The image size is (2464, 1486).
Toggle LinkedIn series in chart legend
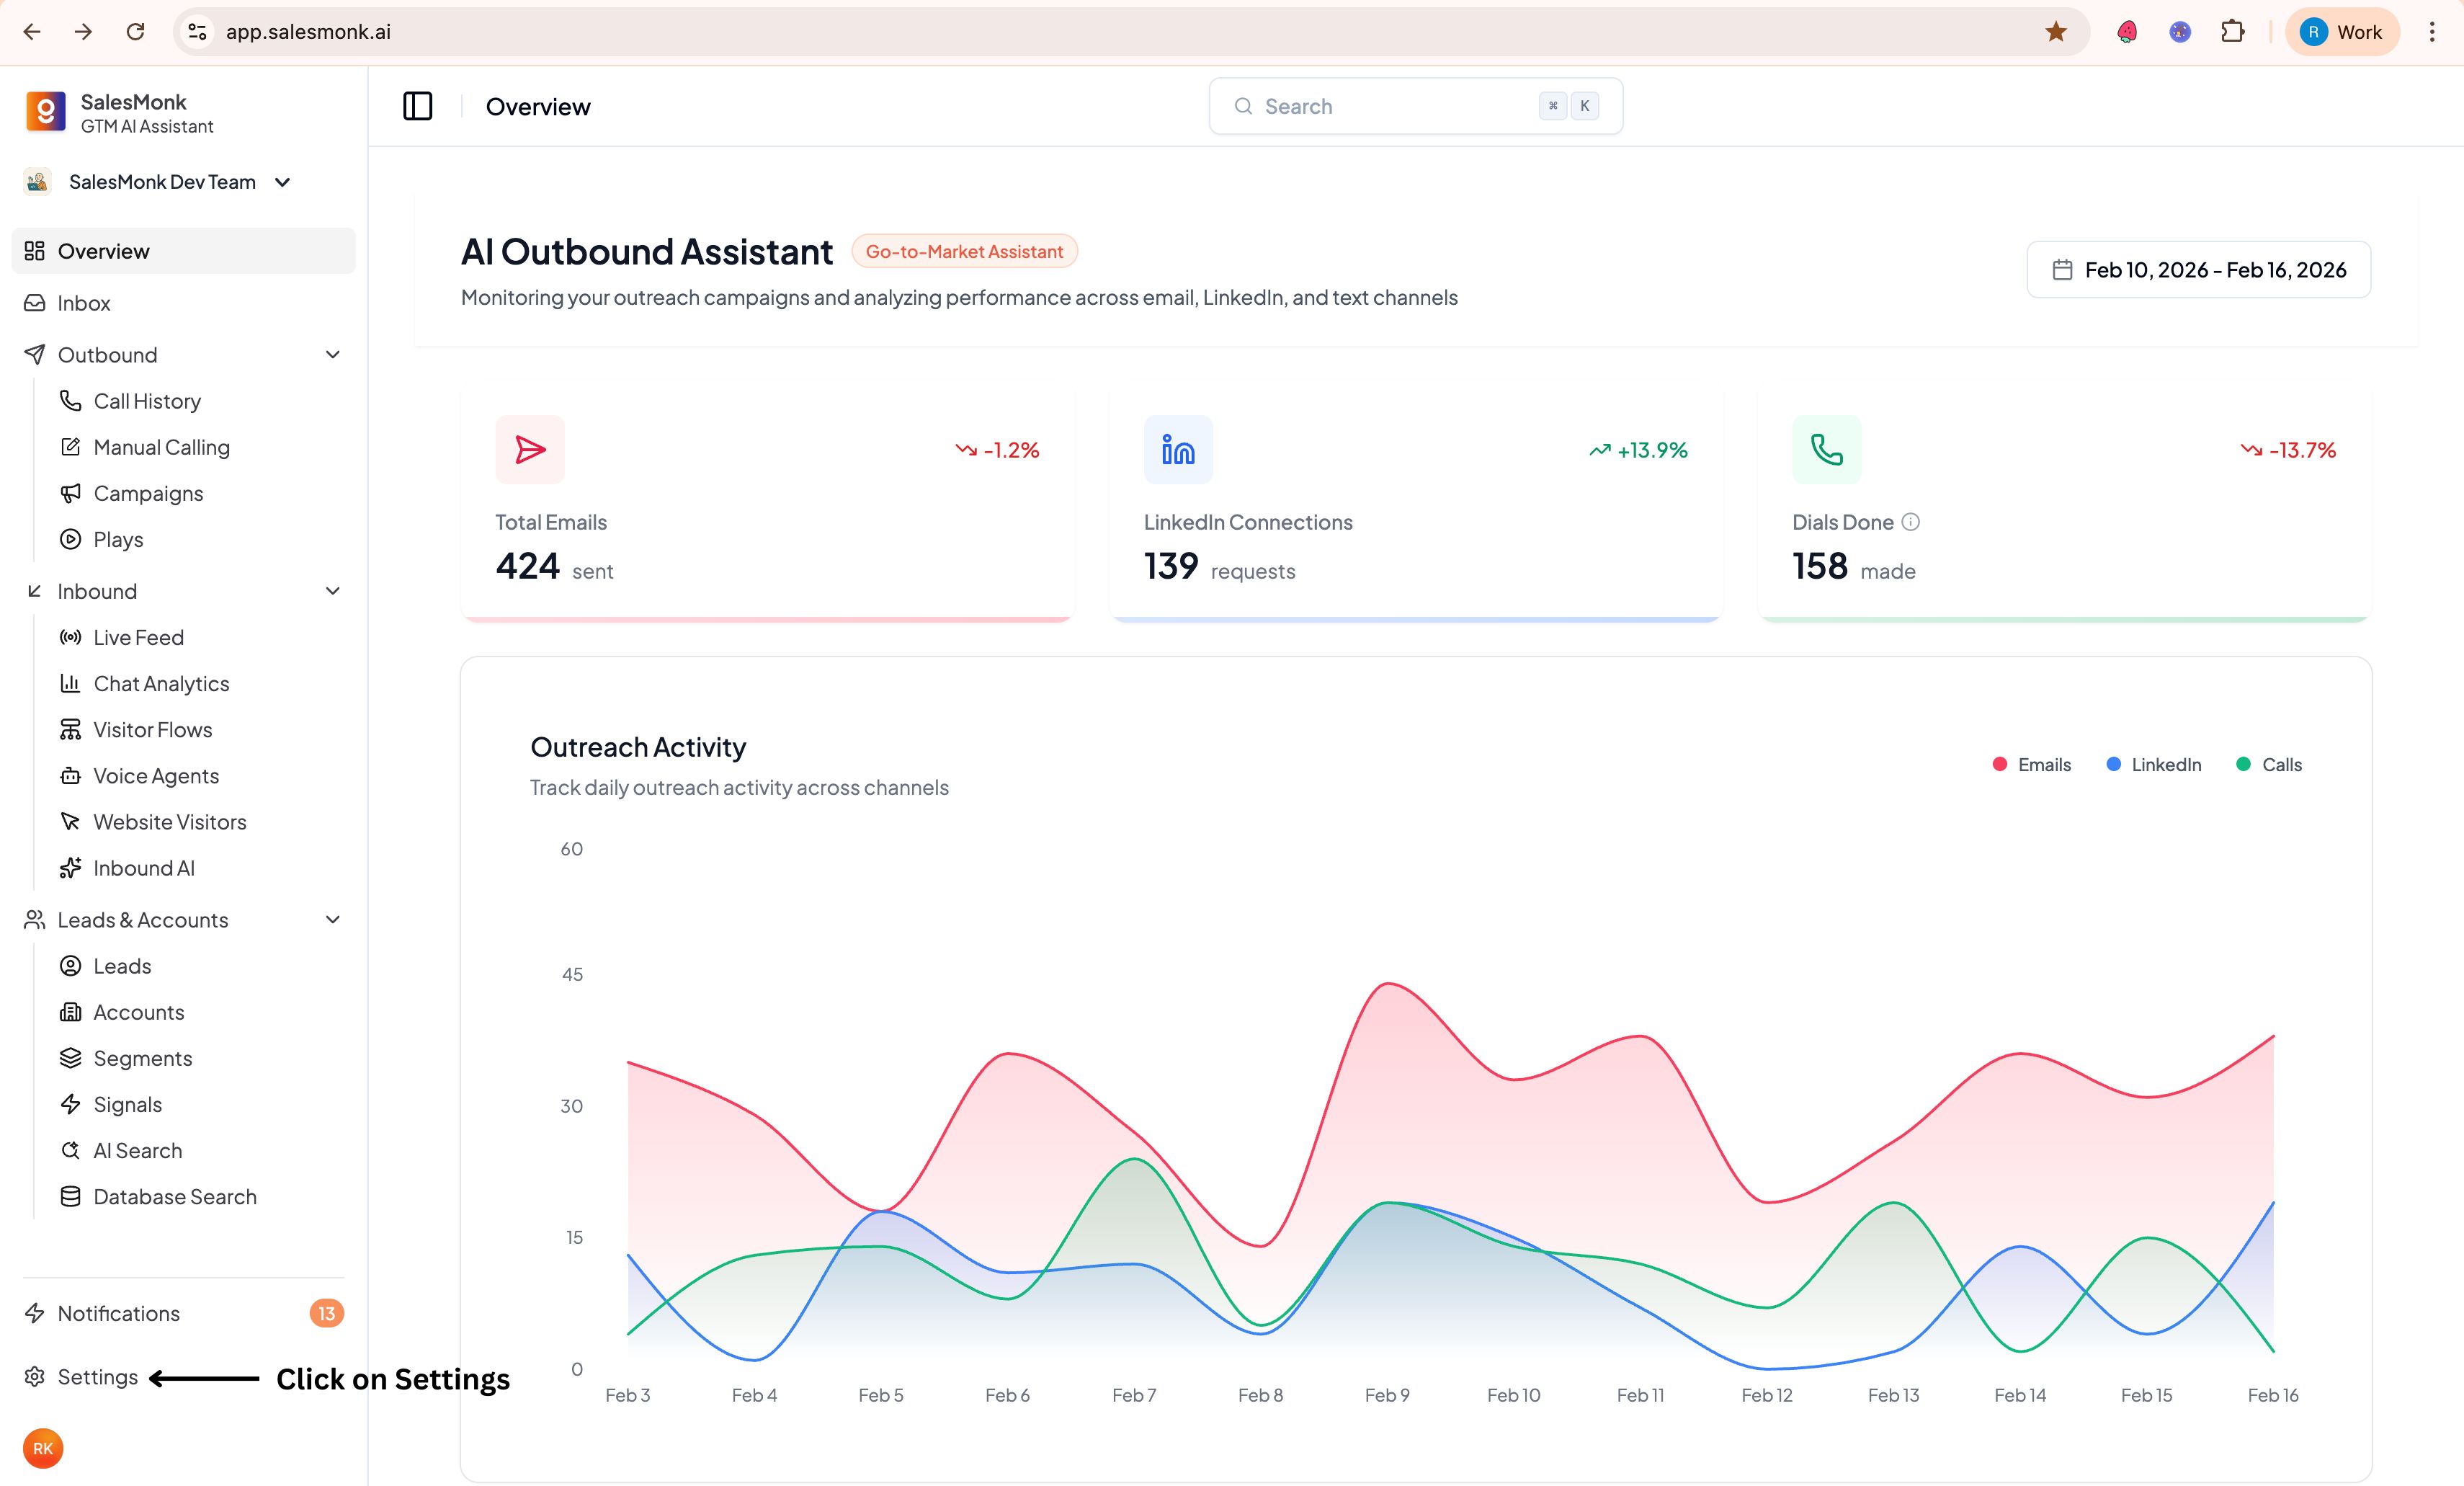[x=2154, y=765]
